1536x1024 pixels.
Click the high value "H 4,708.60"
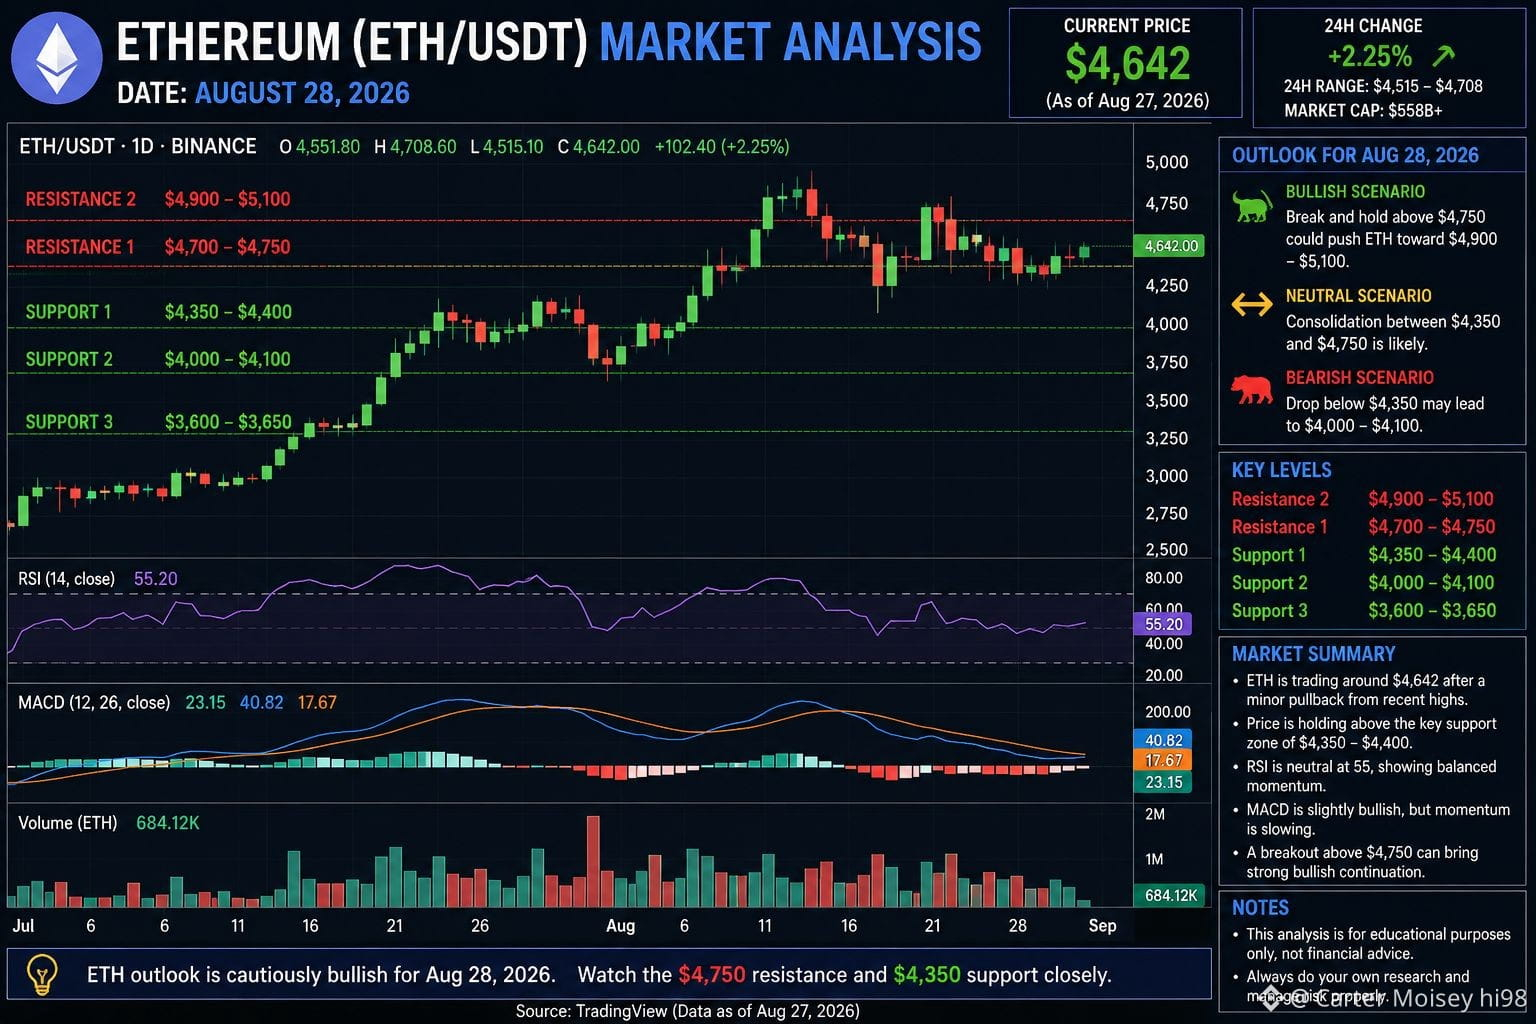click(415, 147)
